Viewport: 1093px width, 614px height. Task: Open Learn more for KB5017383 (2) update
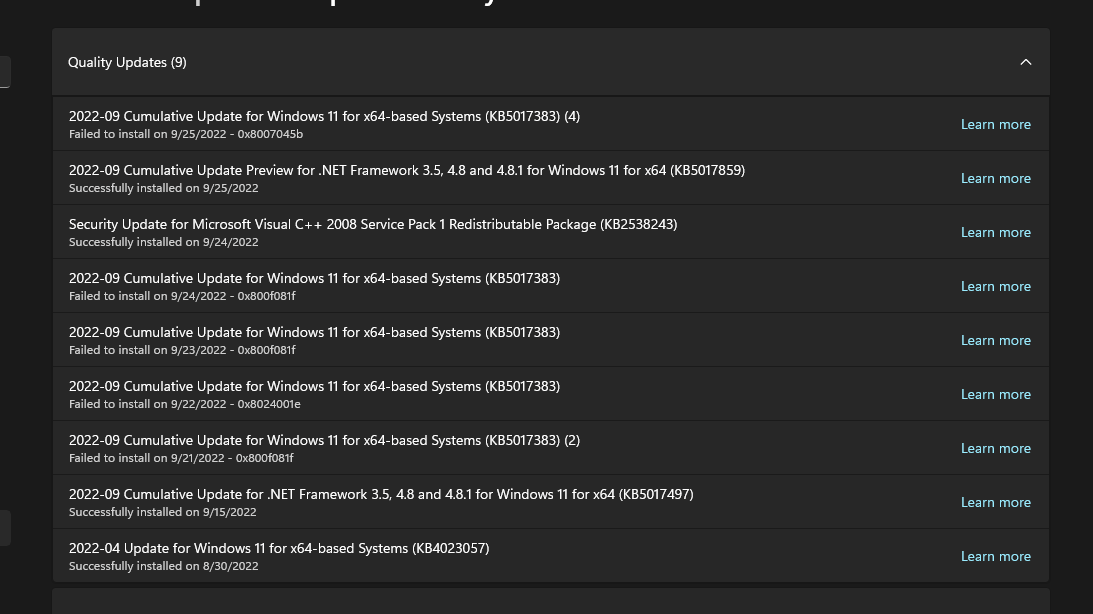pyautogui.click(x=995, y=448)
